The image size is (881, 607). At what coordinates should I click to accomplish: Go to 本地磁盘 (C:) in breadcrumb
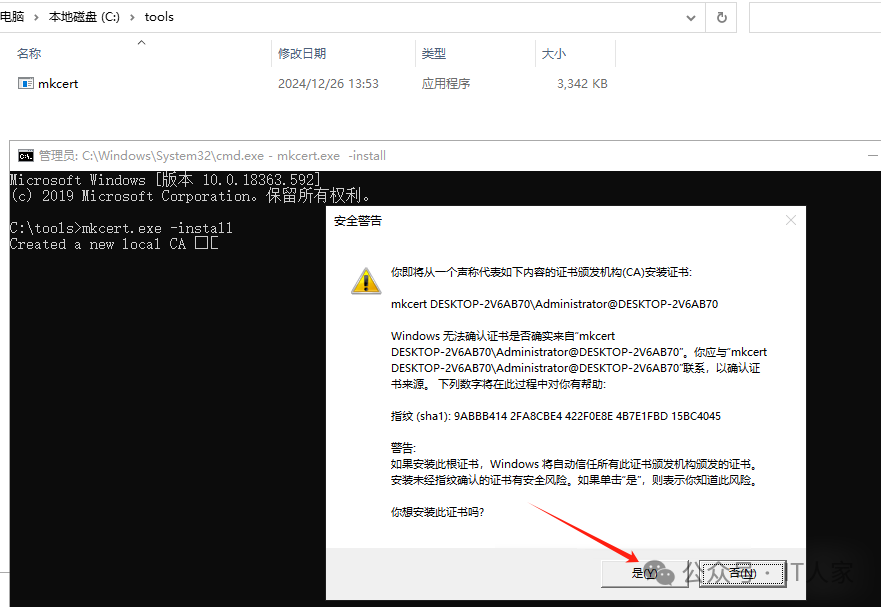(x=84, y=17)
